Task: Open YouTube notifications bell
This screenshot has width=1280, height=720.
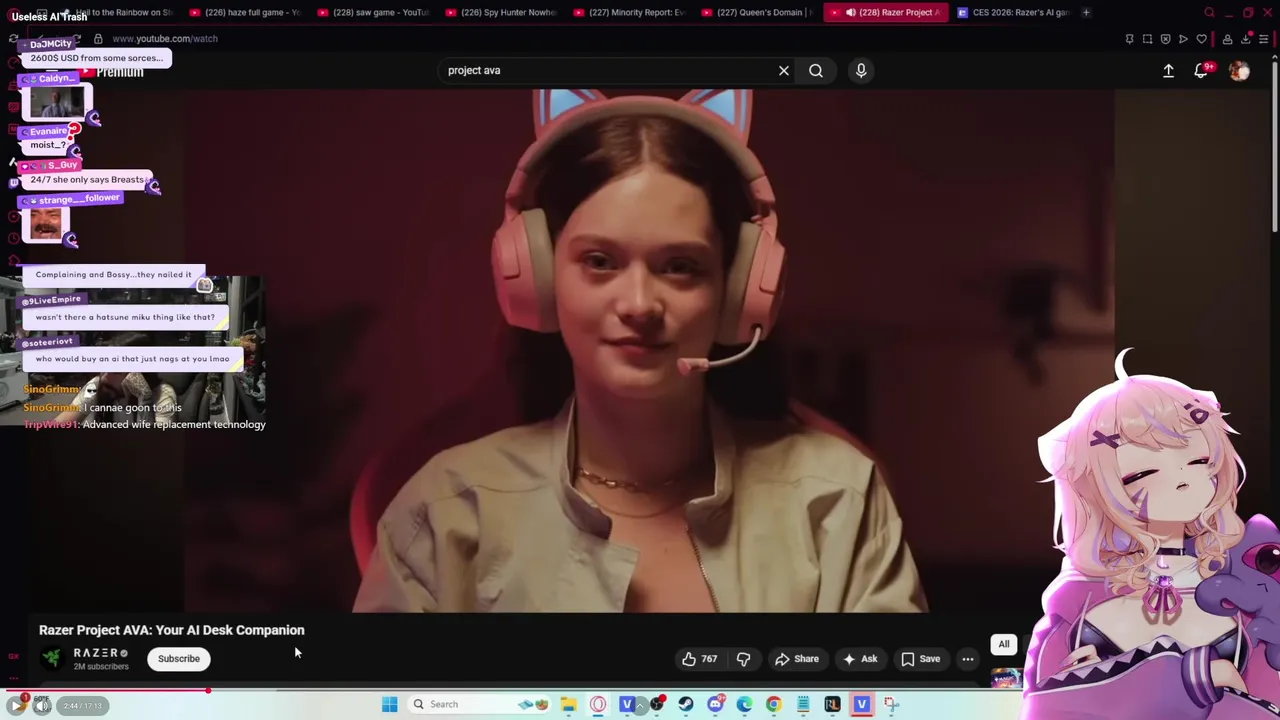Action: pos(1201,71)
